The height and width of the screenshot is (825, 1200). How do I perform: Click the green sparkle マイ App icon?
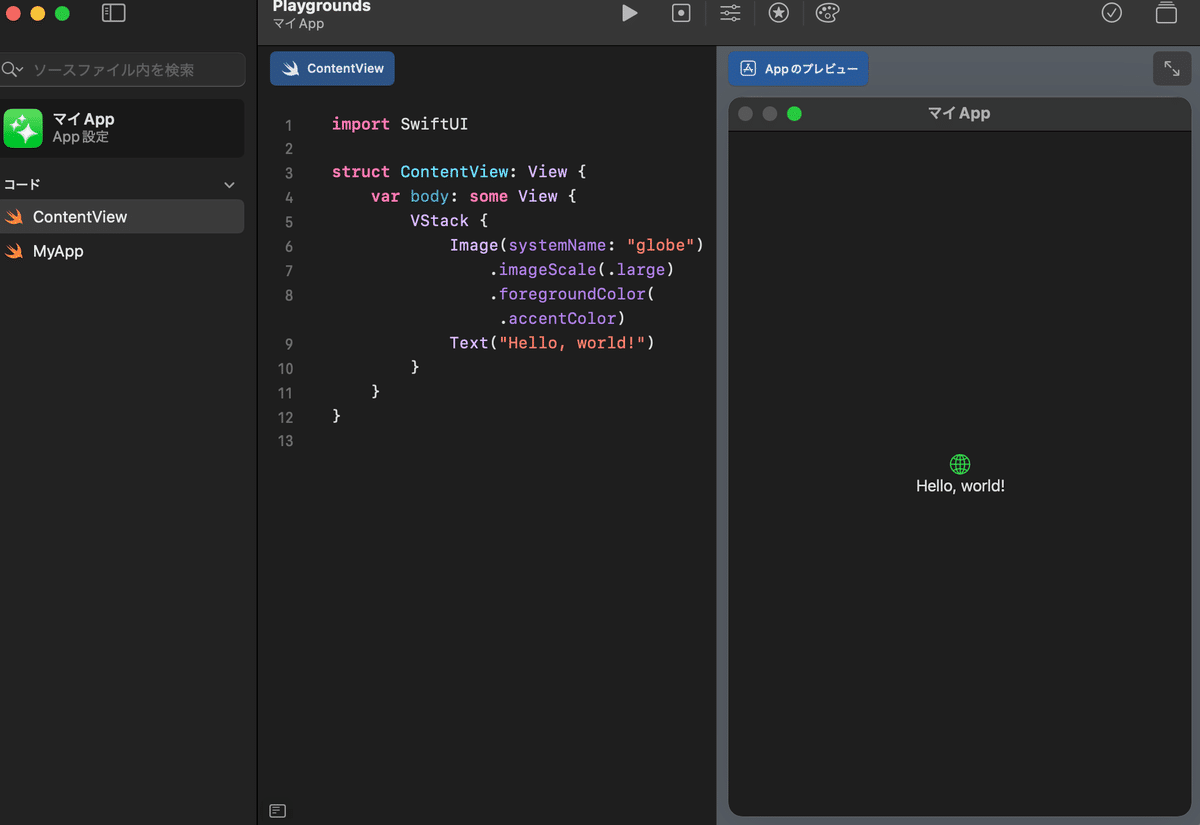tap(23, 128)
